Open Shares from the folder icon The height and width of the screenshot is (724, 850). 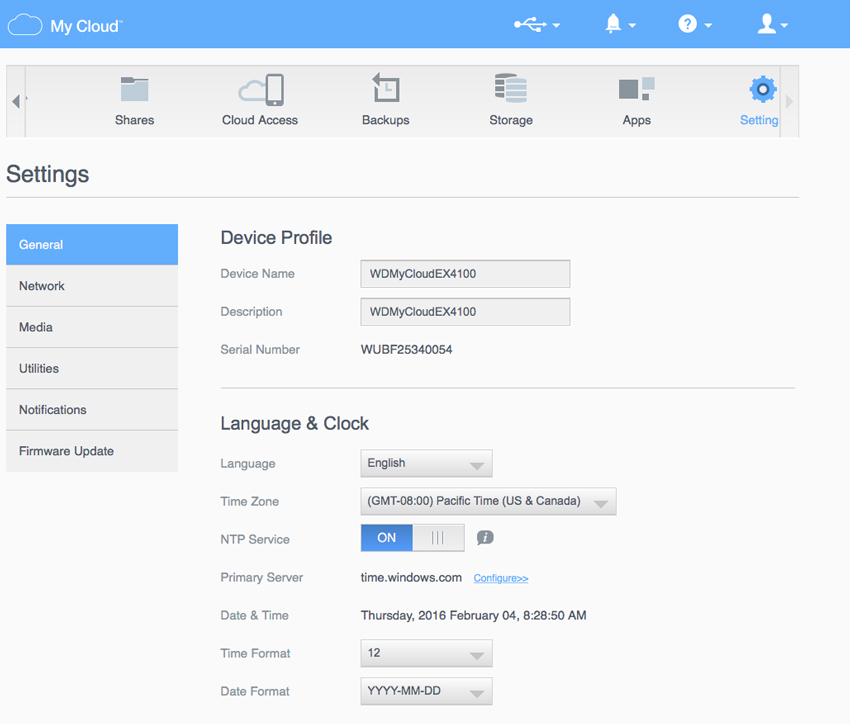pos(134,89)
